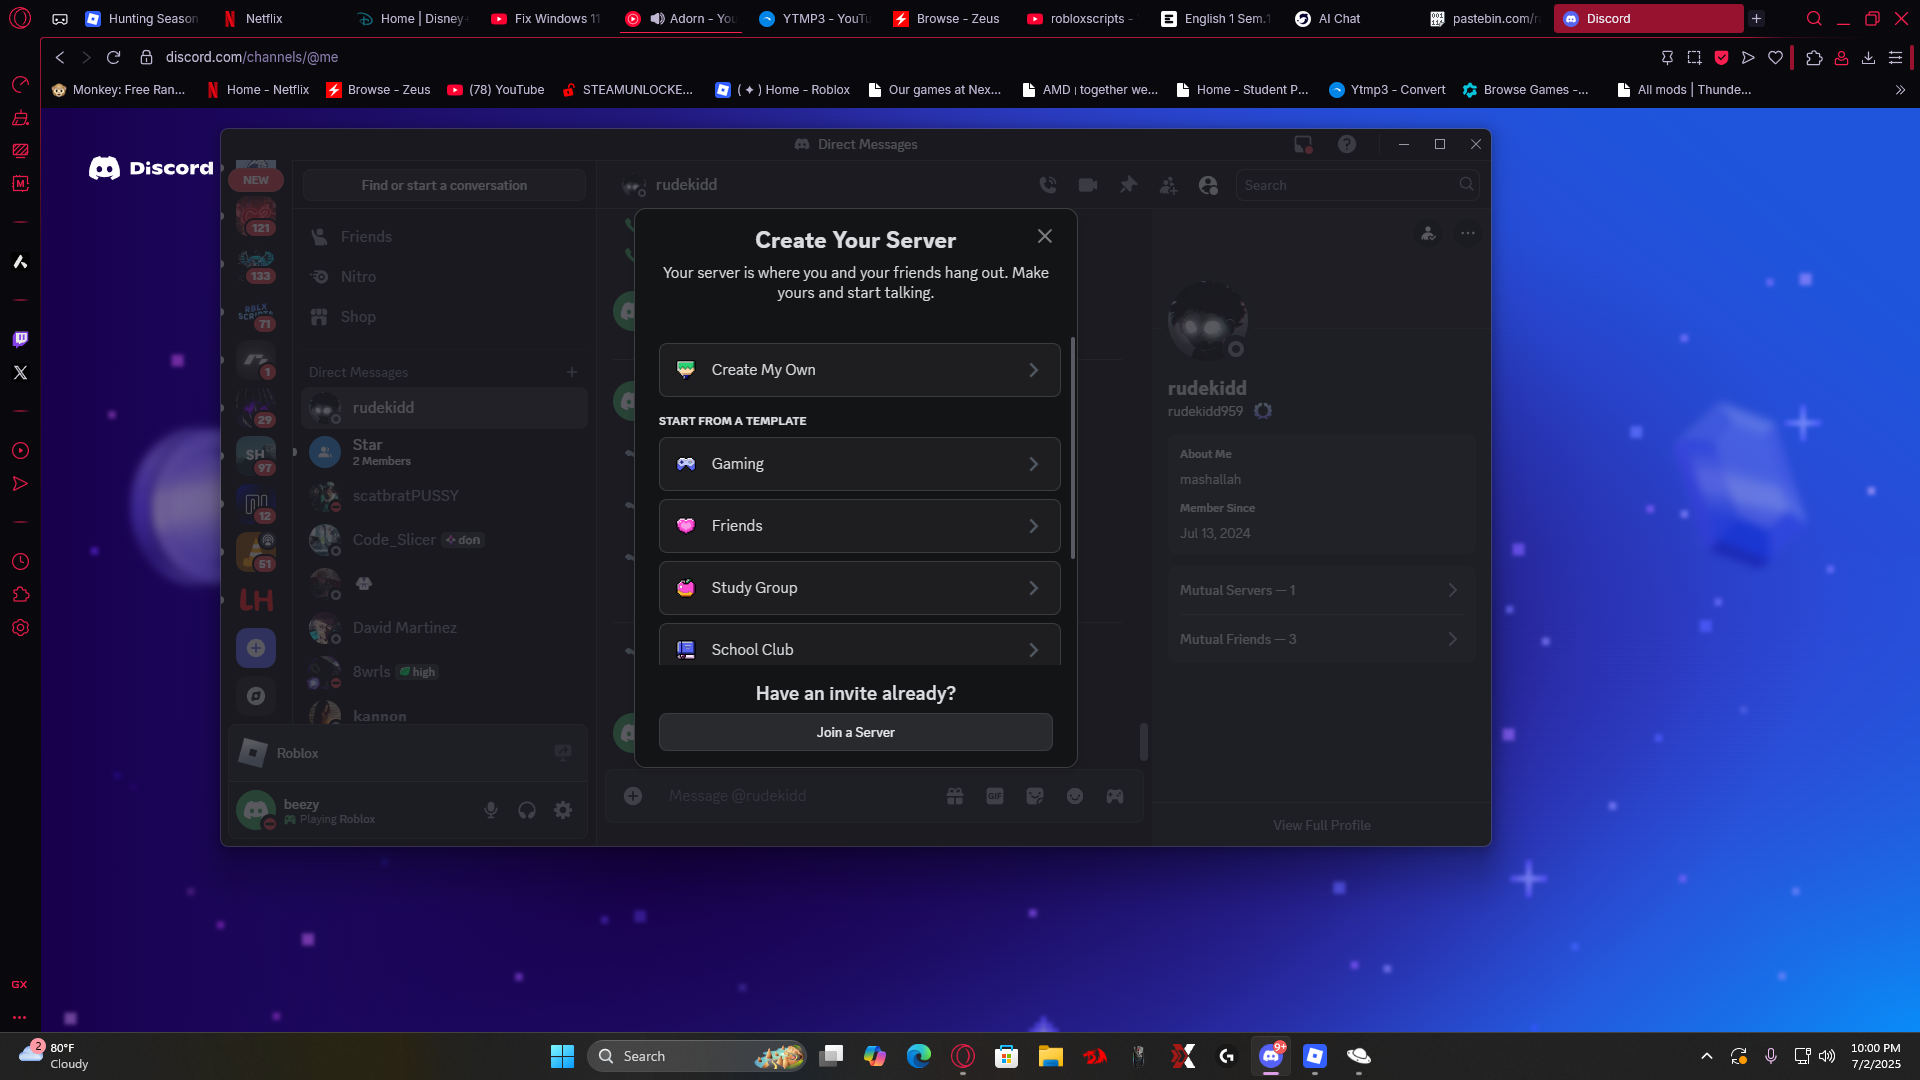This screenshot has height=1080, width=1920.
Task: Open the Star group DM
Action: click(444, 452)
